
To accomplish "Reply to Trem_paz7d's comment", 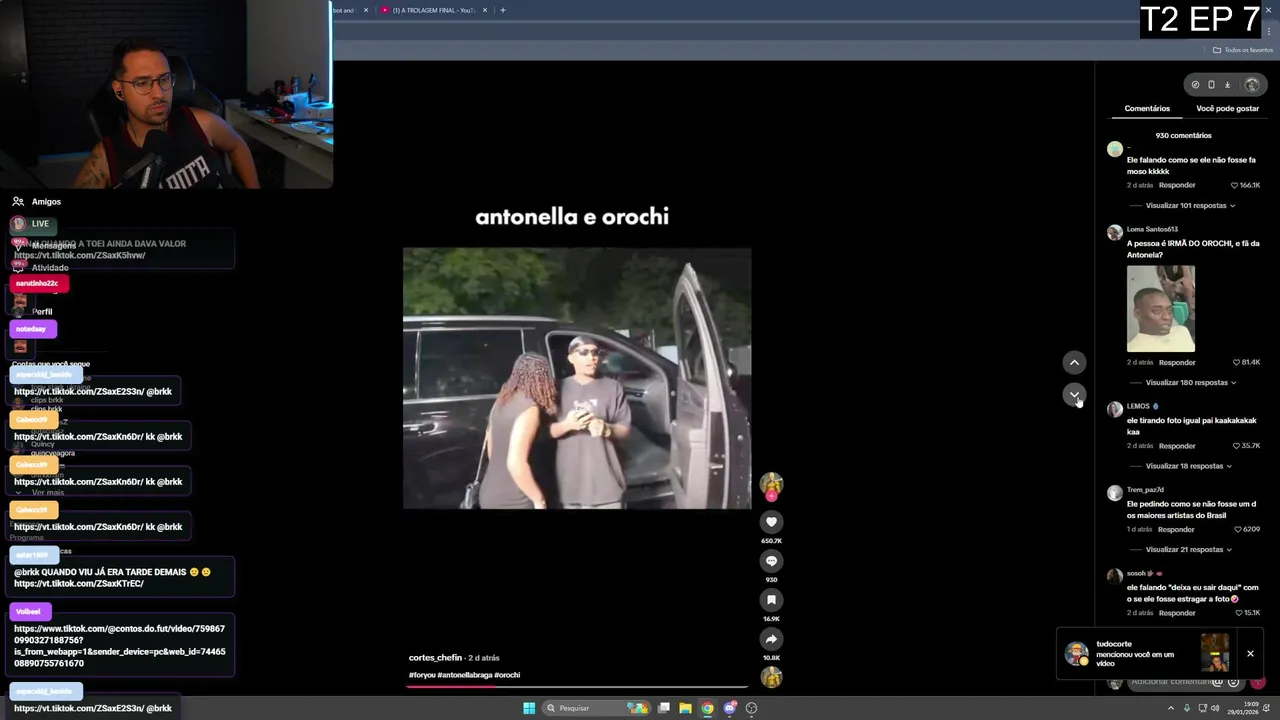I will pos(1176,529).
